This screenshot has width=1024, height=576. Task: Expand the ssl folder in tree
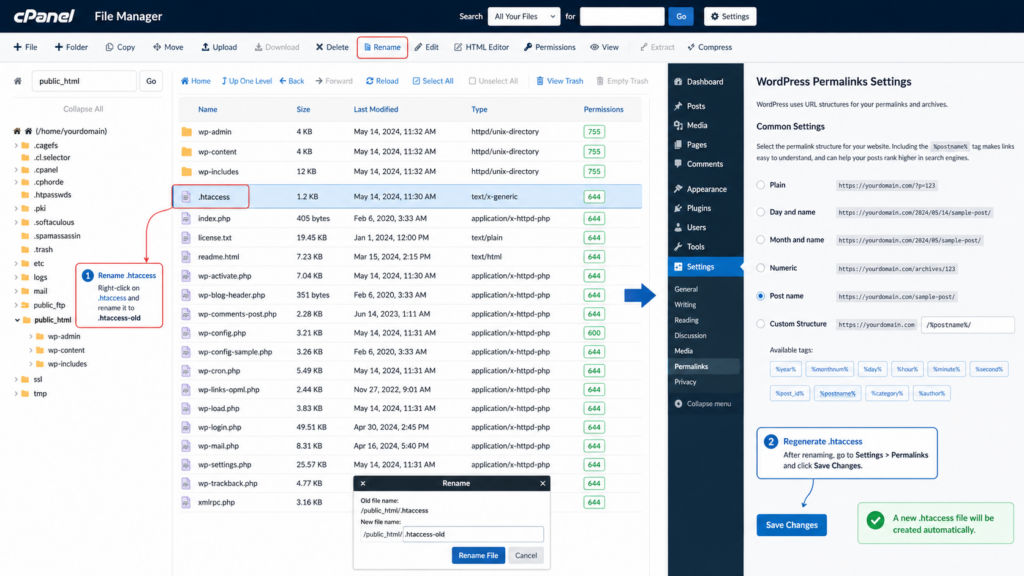16,379
